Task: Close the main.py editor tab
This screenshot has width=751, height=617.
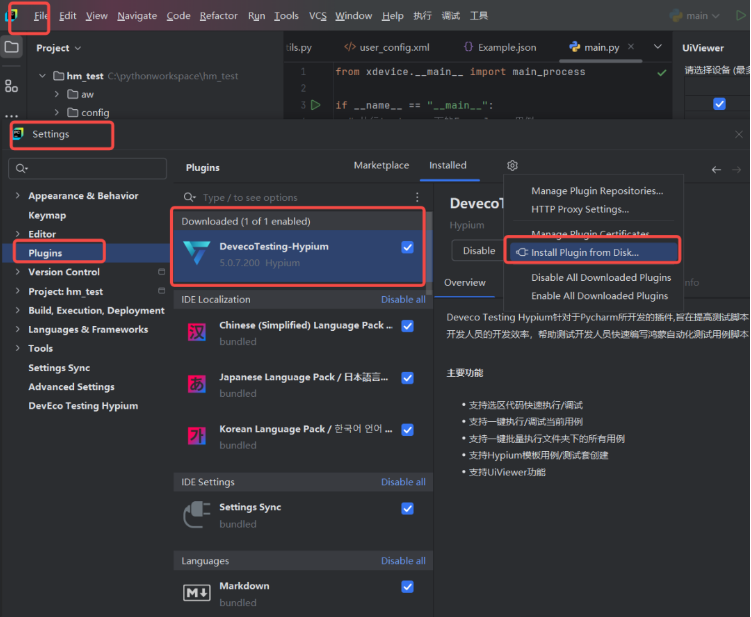Action: tap(631, 46)
